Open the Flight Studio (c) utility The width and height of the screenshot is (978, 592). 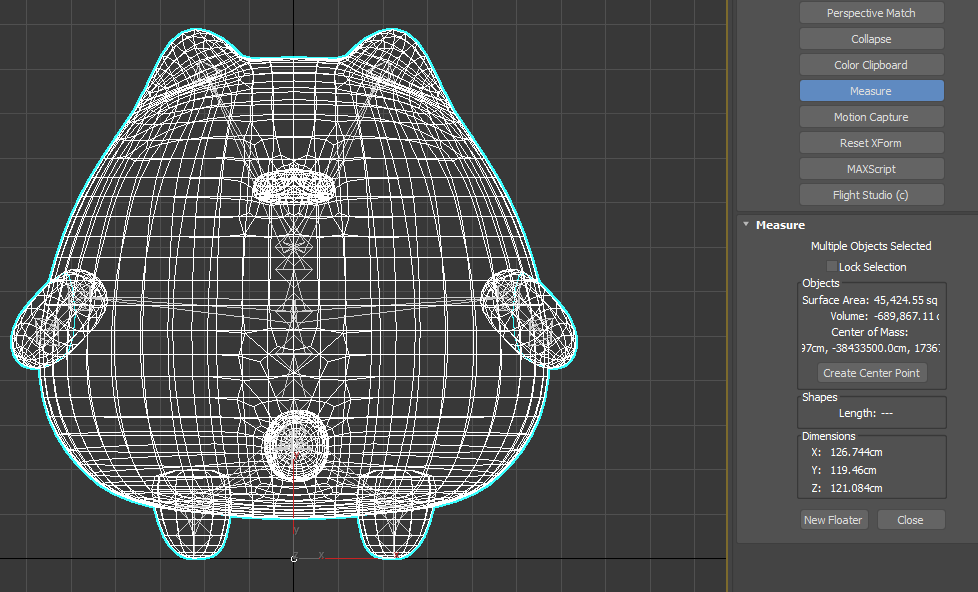tap(871, 195)
